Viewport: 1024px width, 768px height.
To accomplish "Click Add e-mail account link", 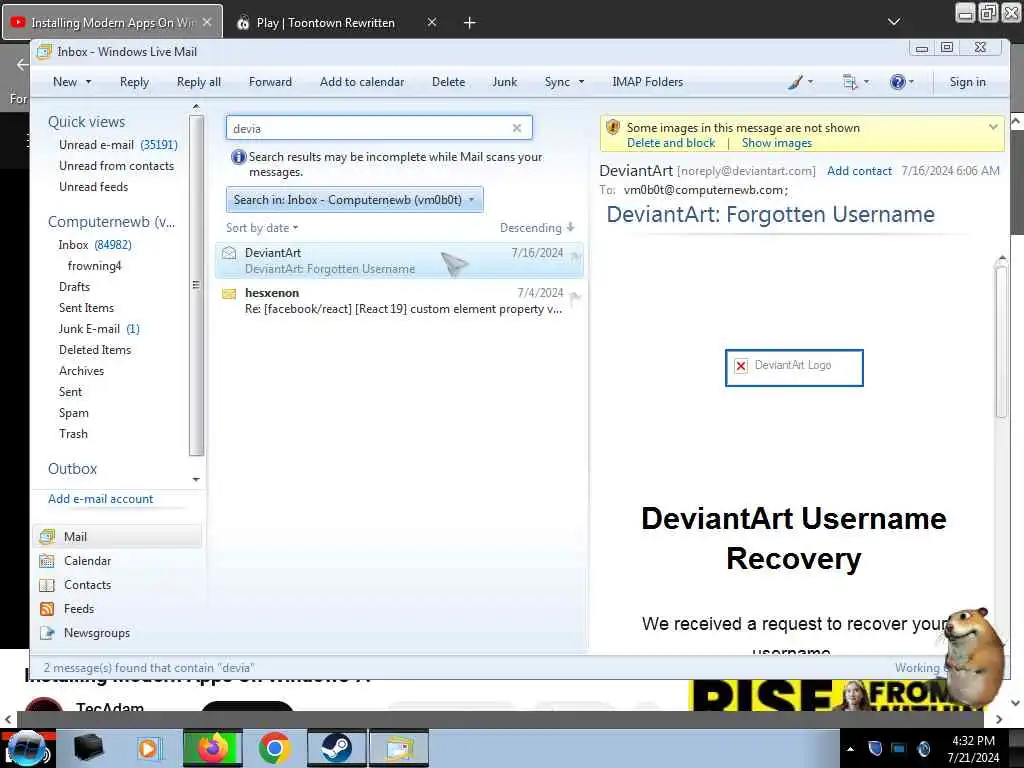I will (100, 499).
